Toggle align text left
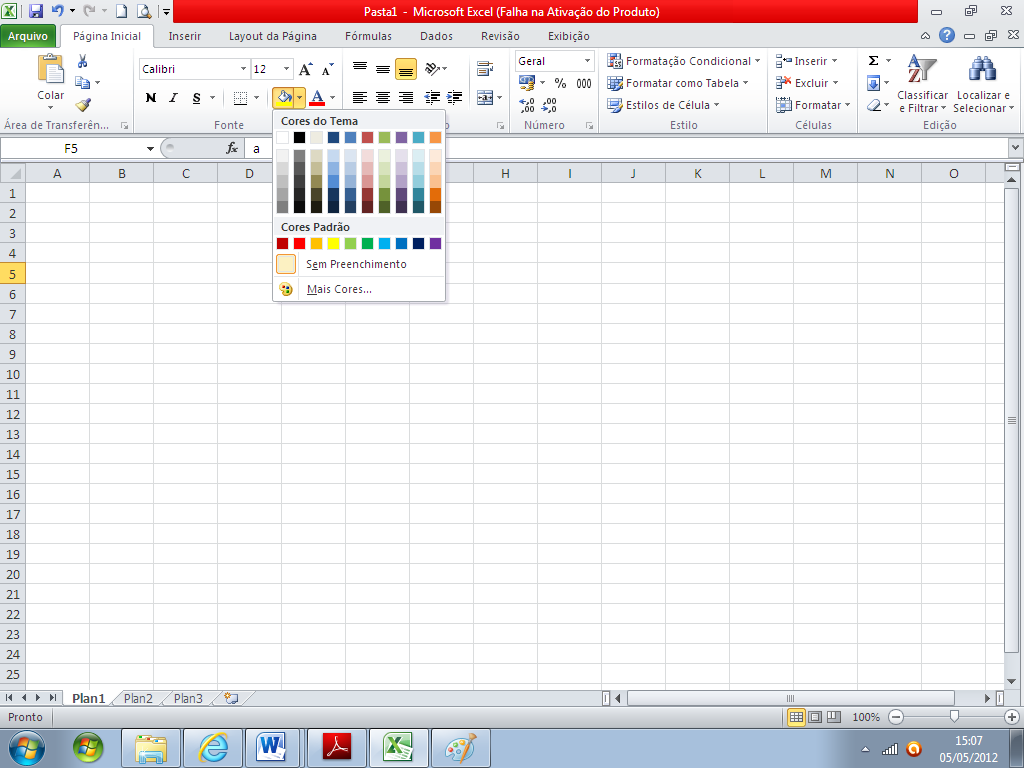 point(360,98)
